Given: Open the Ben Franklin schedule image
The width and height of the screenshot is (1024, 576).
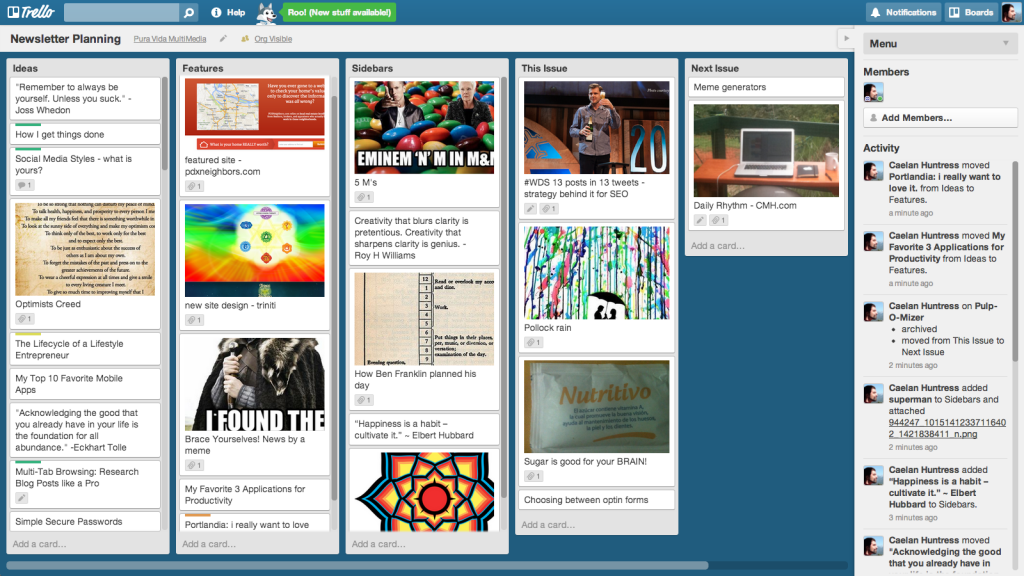Looking at the screenshot, I should click(x=424, y=319).
